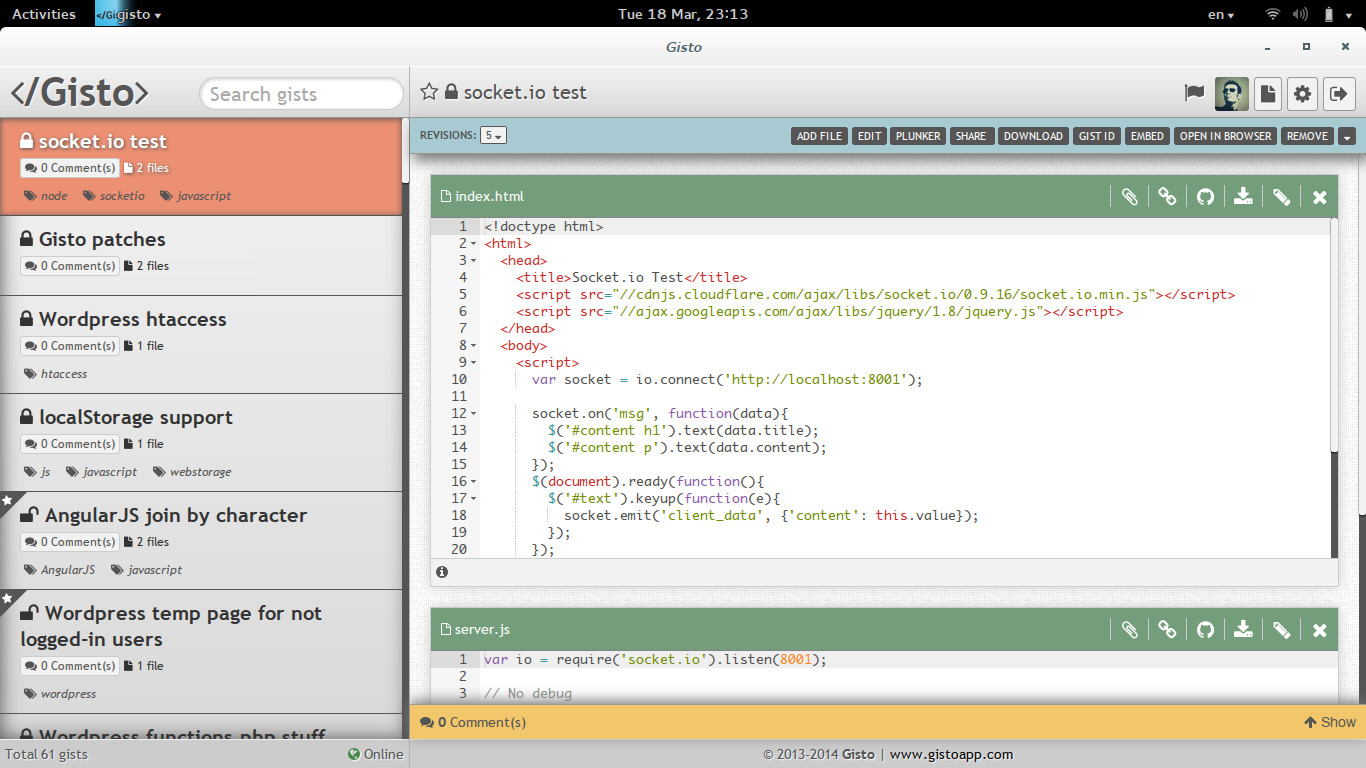1366x768 pixels.
Task: Fold code at line 9 script tag
Action: tap(473, 363)
